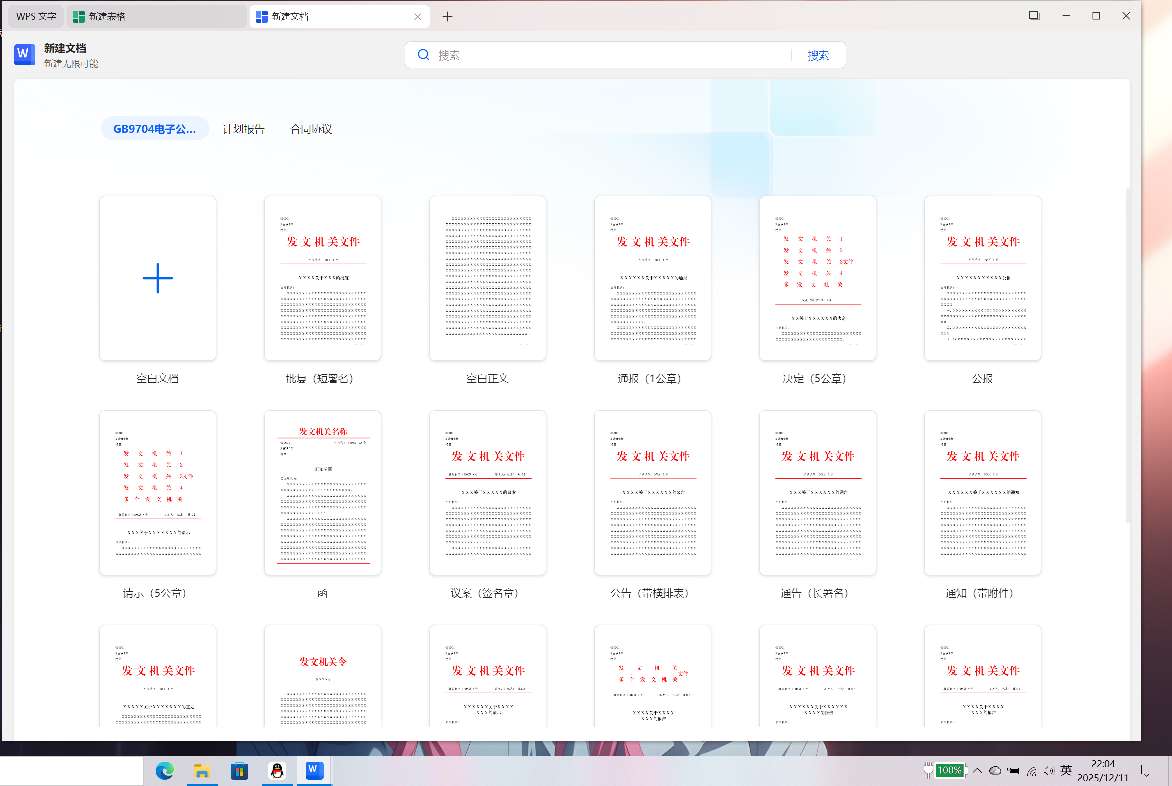1172x786 pixels.
Task: Click the blue 搜索 button
Action: (818, 56)
